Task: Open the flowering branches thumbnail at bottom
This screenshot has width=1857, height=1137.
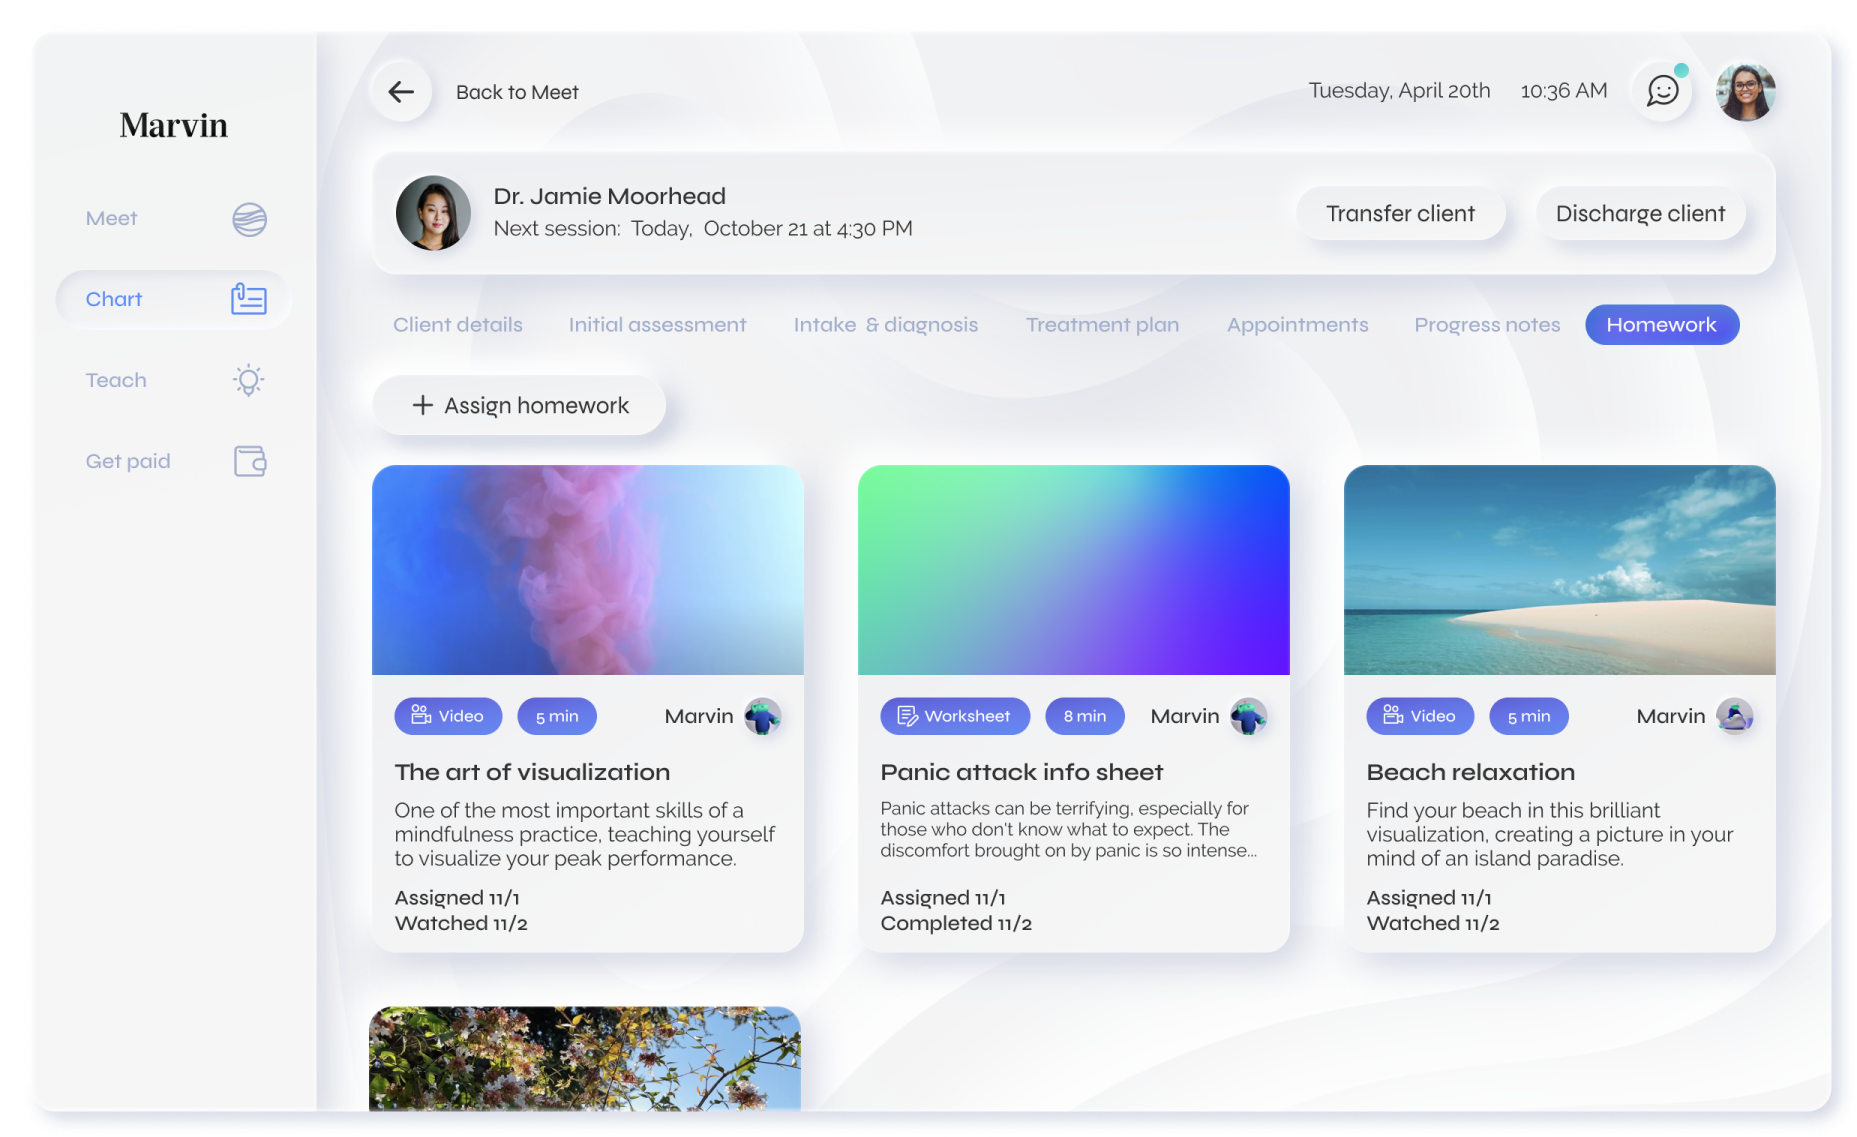Action: click(x=585, y=1058)
